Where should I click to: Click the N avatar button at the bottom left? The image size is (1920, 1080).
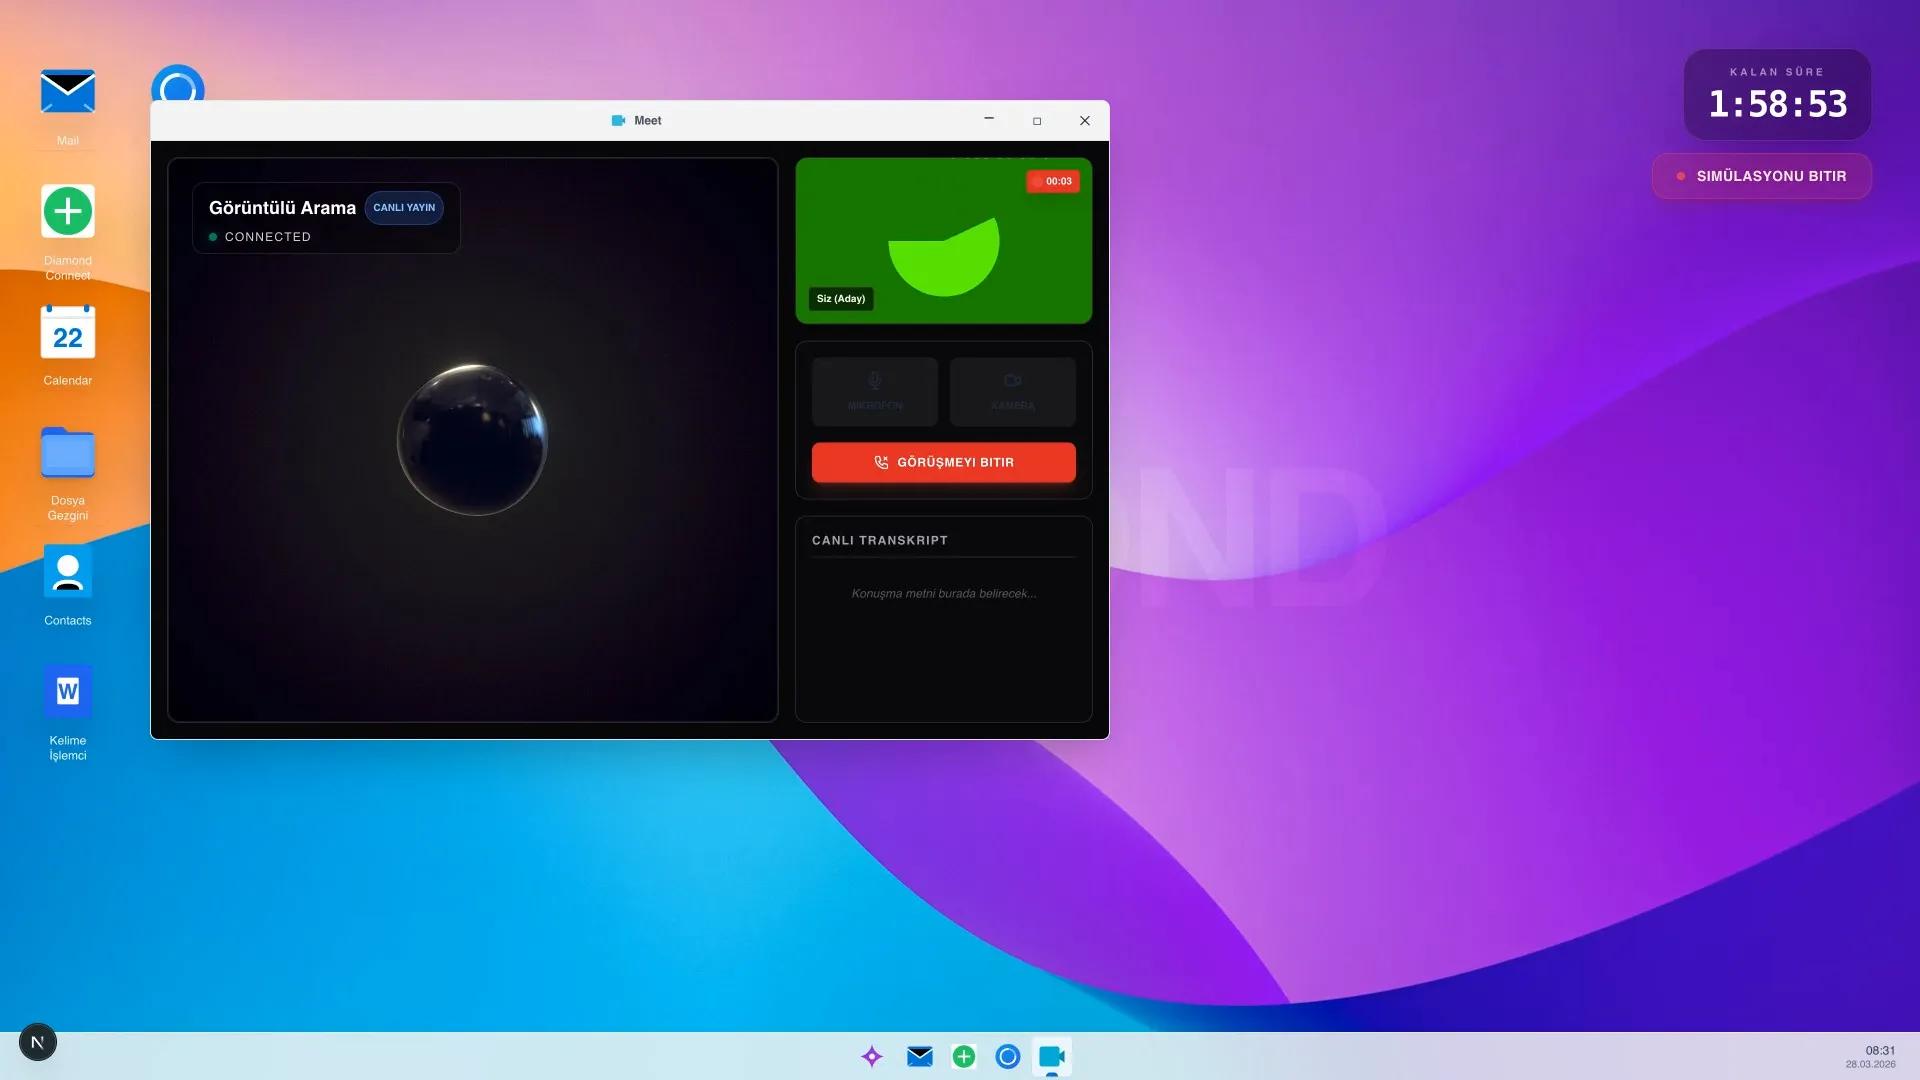point(38,1042)
